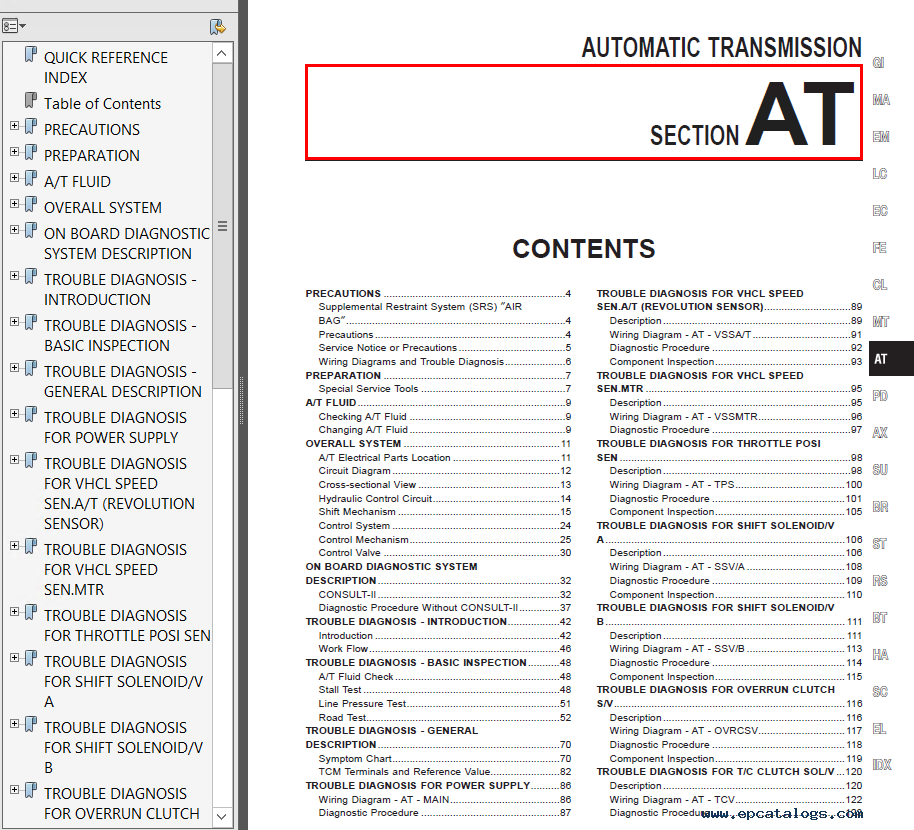Image resolution: width=914 pixels, height=830 pixels.
Task: Click the PRECAUTIONS bookmark page icon
Action: (31, 126)
